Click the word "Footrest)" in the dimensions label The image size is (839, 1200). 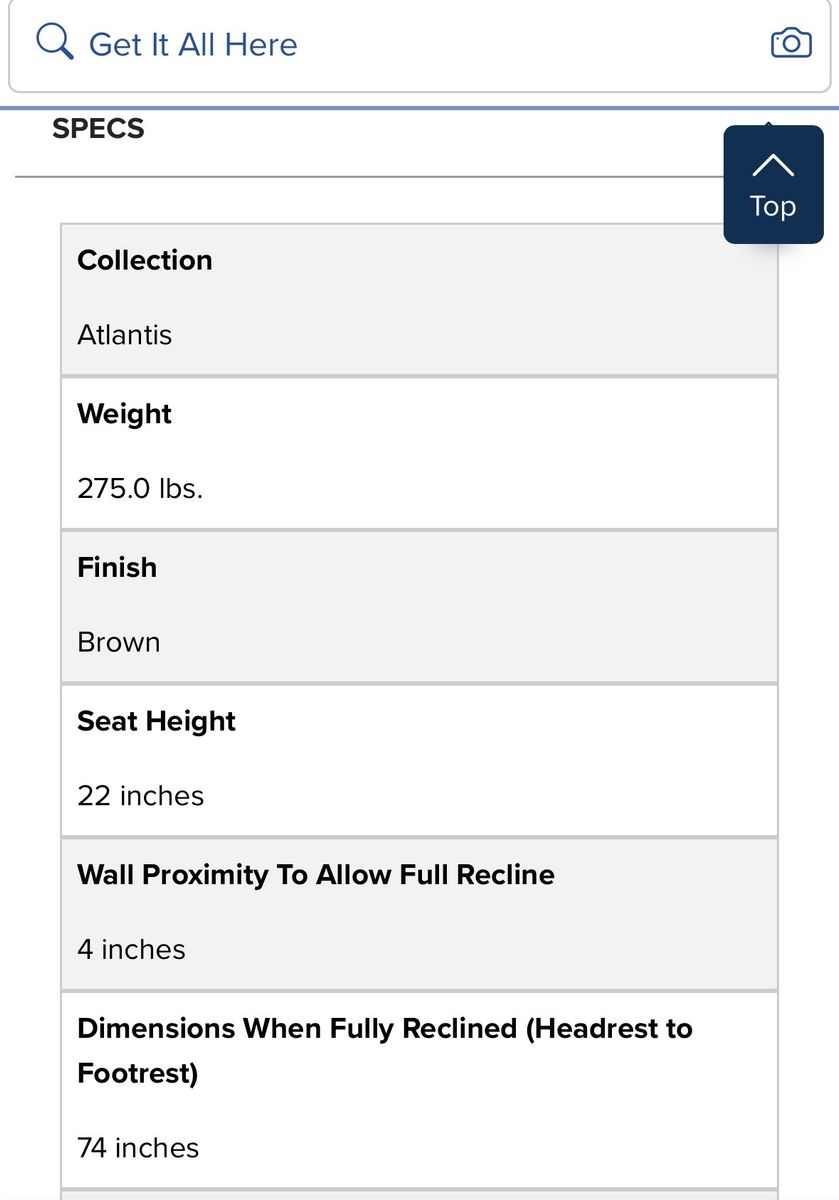(138, 1073)
